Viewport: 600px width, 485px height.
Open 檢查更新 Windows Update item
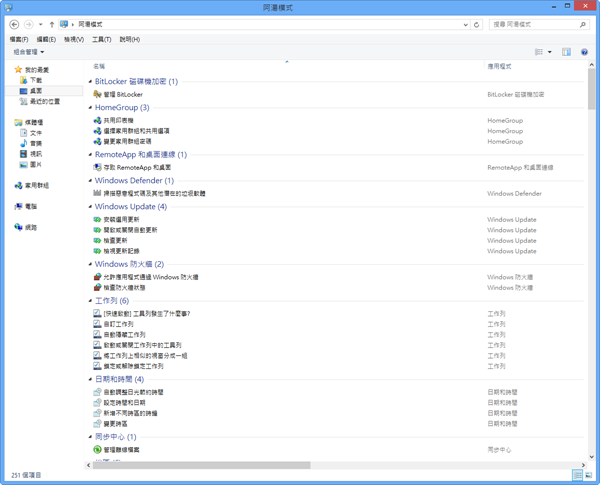(110, 240)
